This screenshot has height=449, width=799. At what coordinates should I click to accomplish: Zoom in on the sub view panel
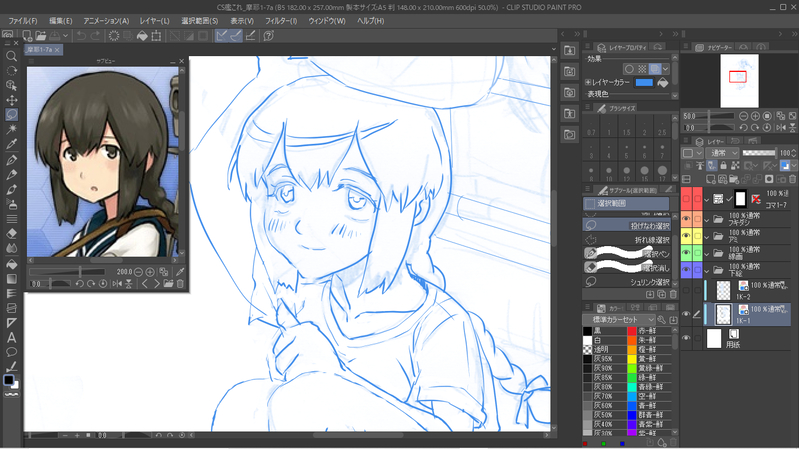coord(150,272)
